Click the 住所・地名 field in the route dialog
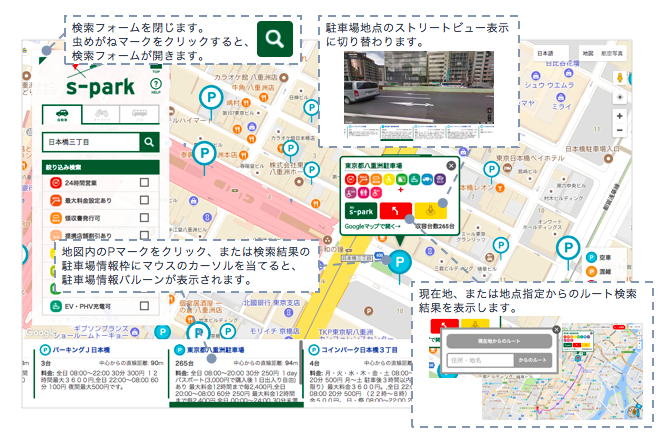The height and width of the screenshot is (442, 671). click(x=480, y=360)
